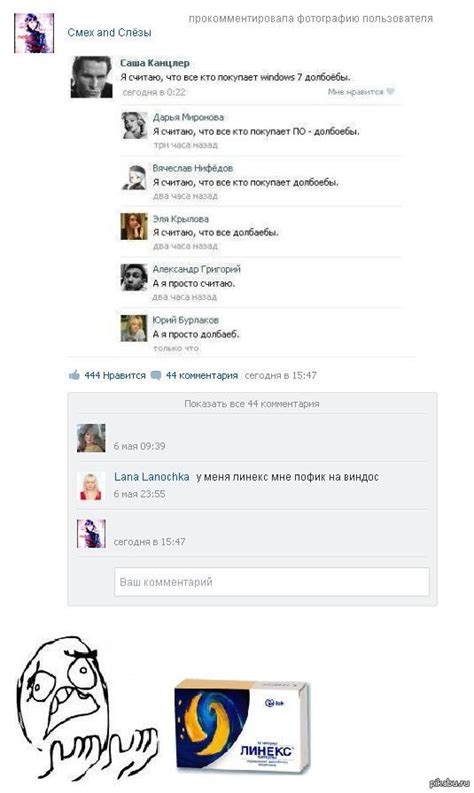Screen dimensions: 474x793
Task: Click the heart icon next to Мне нравится
Action: click(x=390, y=92)
